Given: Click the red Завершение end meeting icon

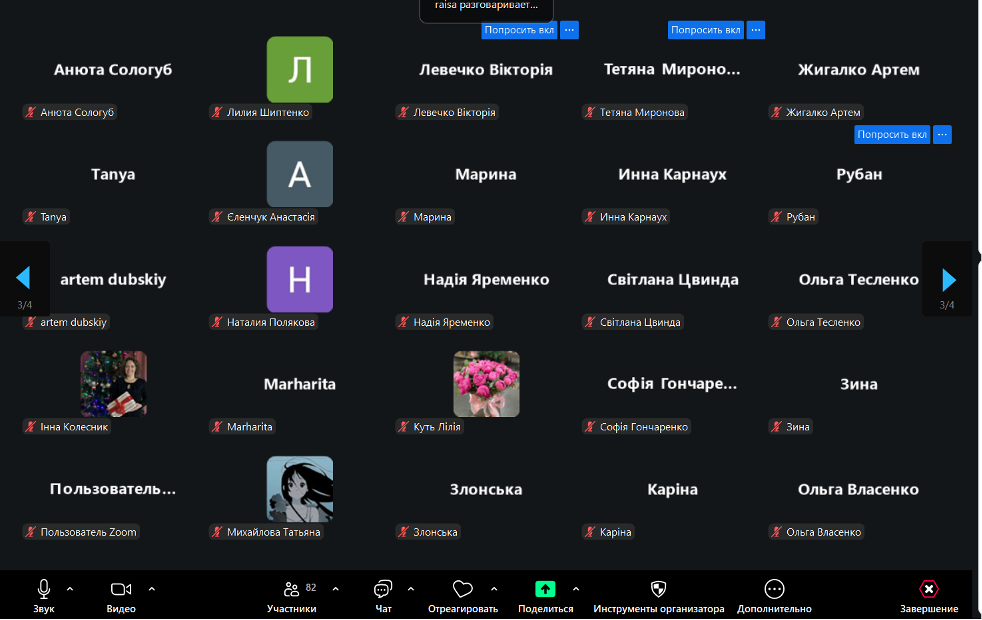Looking at the screenshot, I should pos(929,589).
